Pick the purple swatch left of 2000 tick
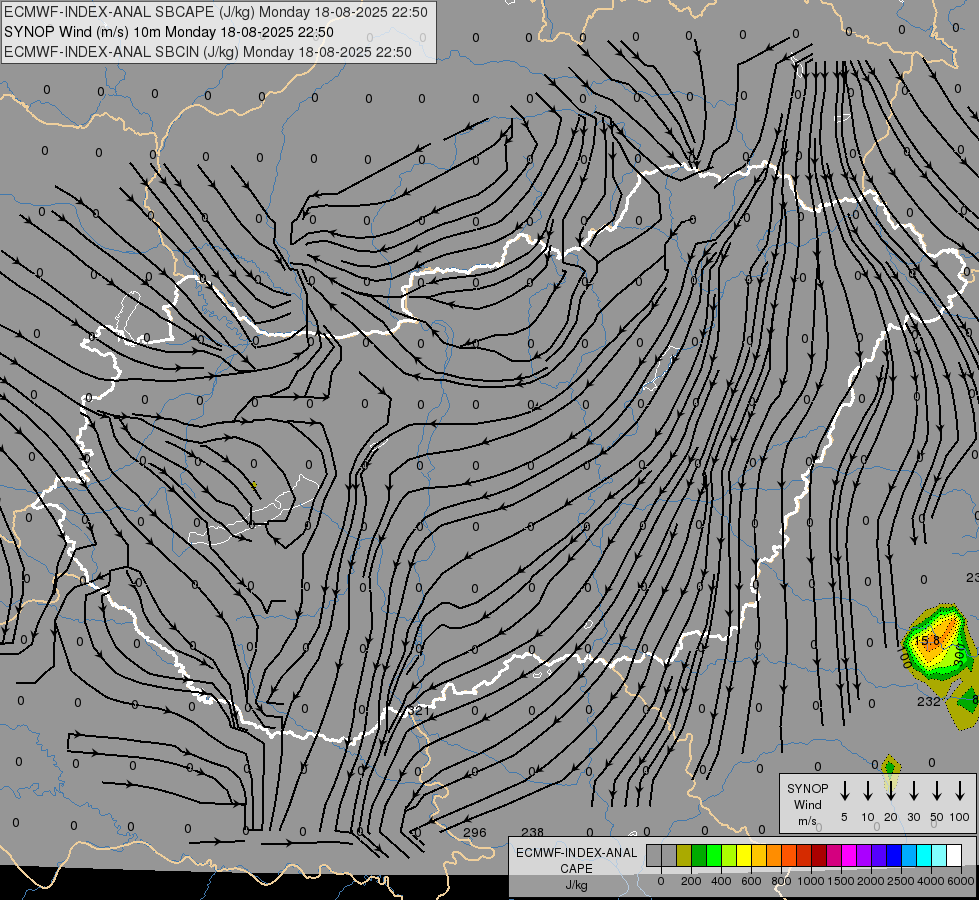The image size is (979, 900). pyautogui.click(x=865, y=855)
